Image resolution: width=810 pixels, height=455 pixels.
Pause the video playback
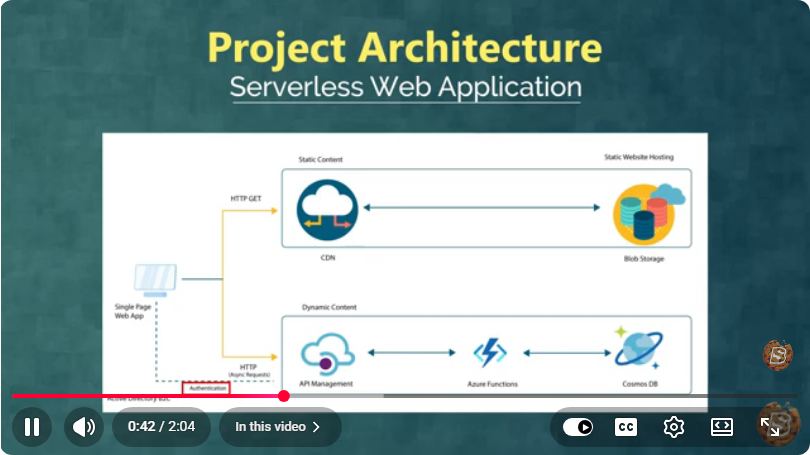pyautogui.click(x=32, y=427)
